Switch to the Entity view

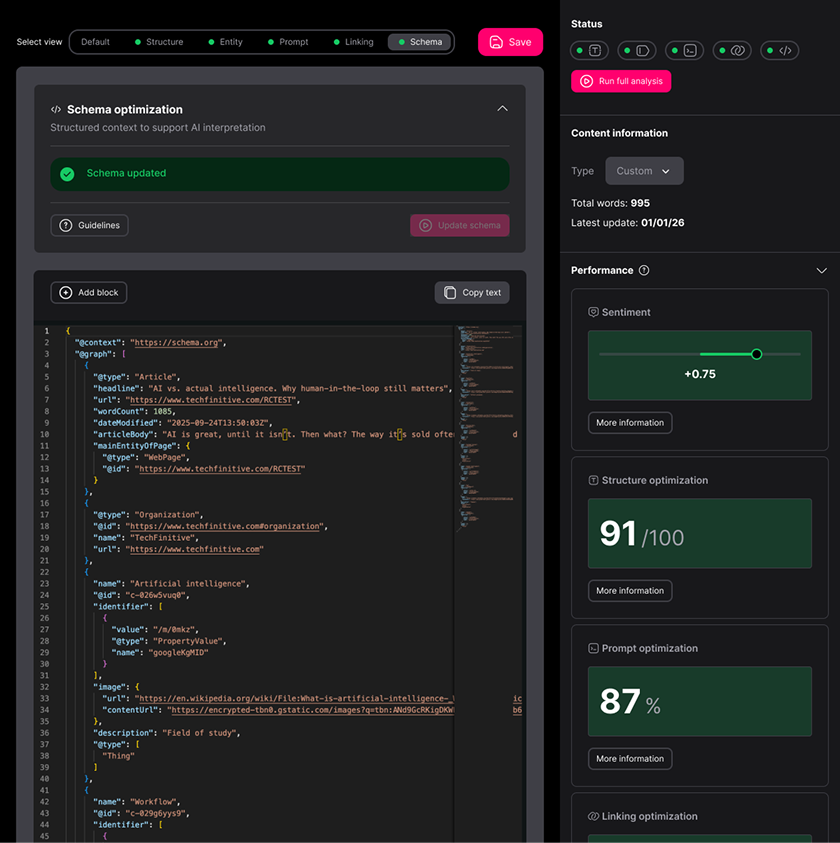pos(226,42)
